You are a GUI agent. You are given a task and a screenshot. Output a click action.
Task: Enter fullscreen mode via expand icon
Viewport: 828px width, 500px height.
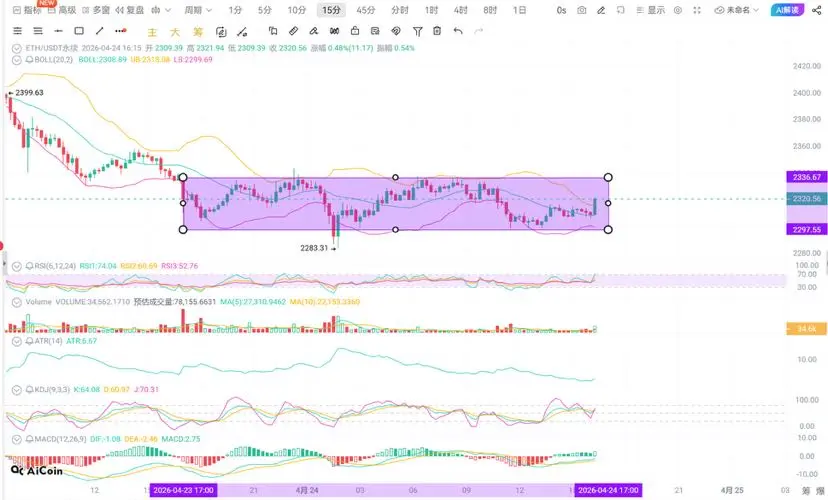pos(697,10)
